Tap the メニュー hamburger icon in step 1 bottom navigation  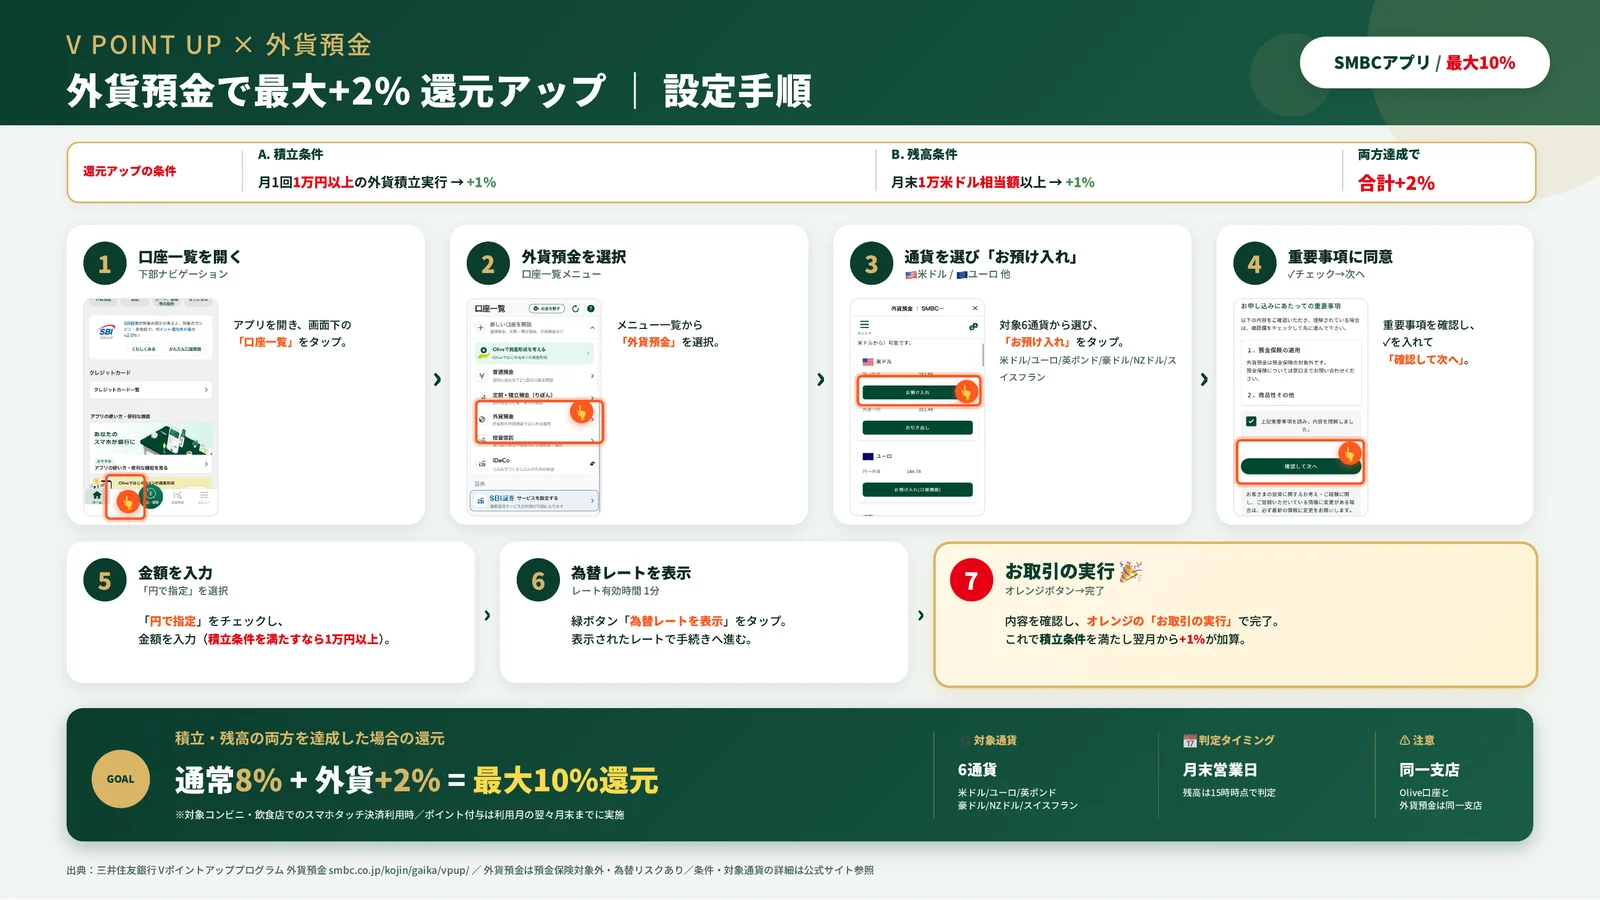coord(204,494)
